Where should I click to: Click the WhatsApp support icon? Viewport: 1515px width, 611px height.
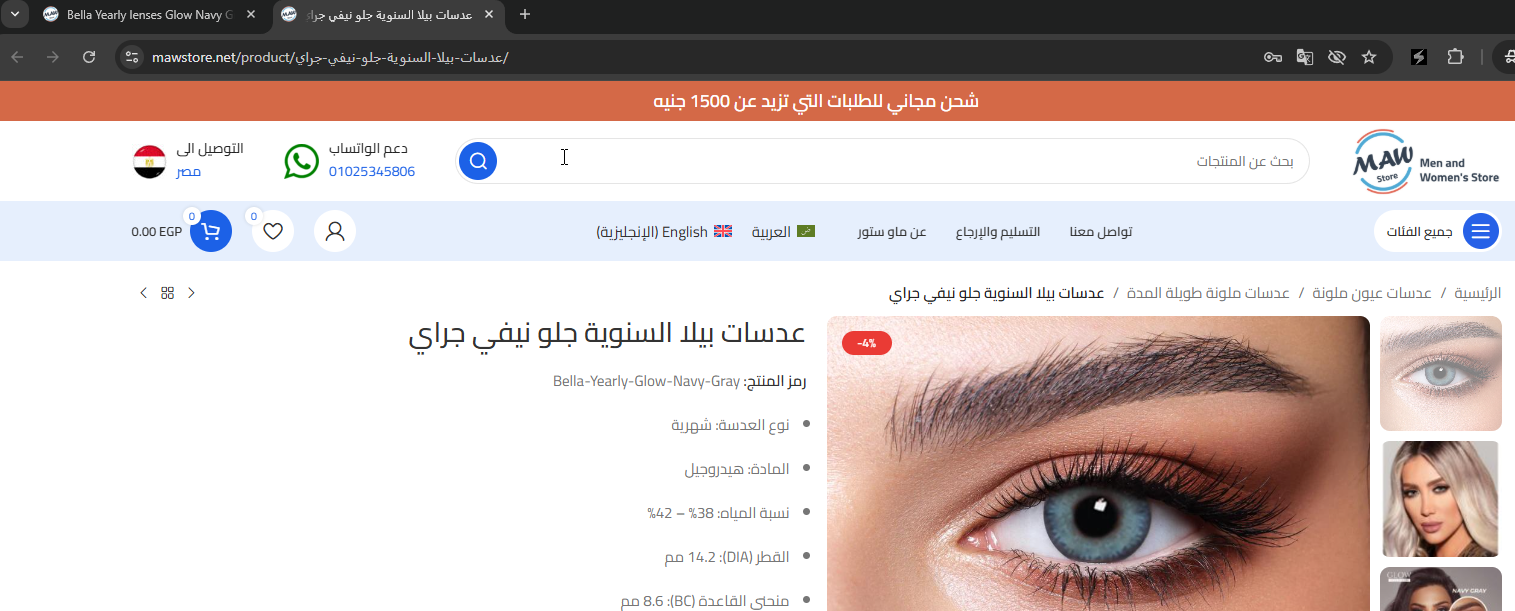(x=301, y=161)
